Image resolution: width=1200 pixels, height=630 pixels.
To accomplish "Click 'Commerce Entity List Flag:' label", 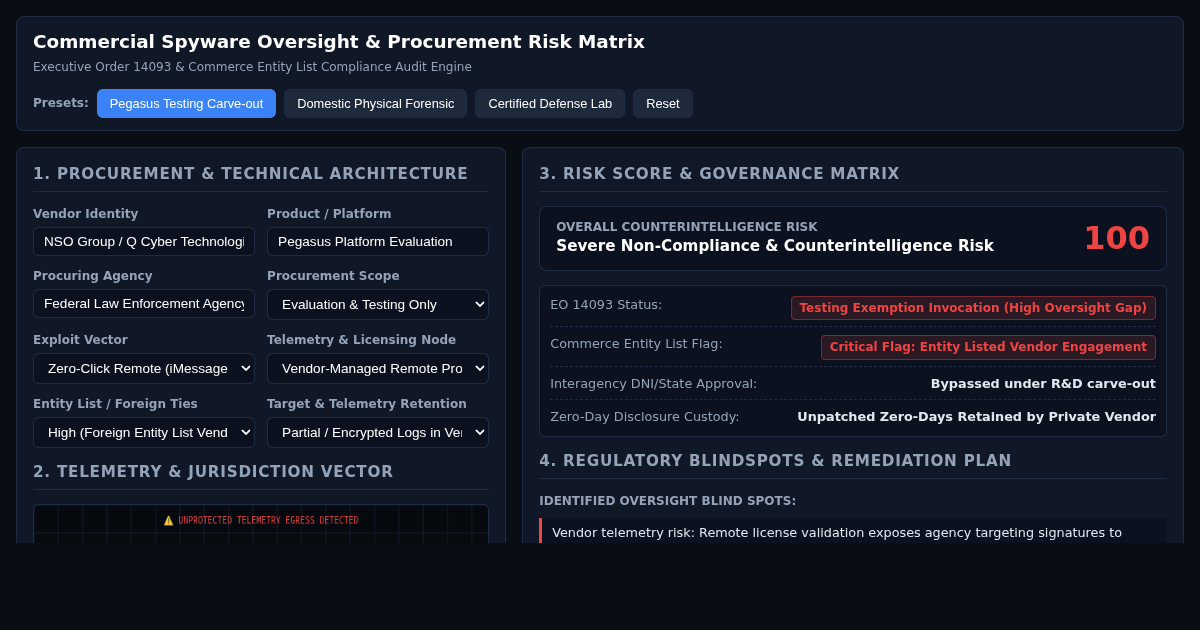I will point(636,343).
